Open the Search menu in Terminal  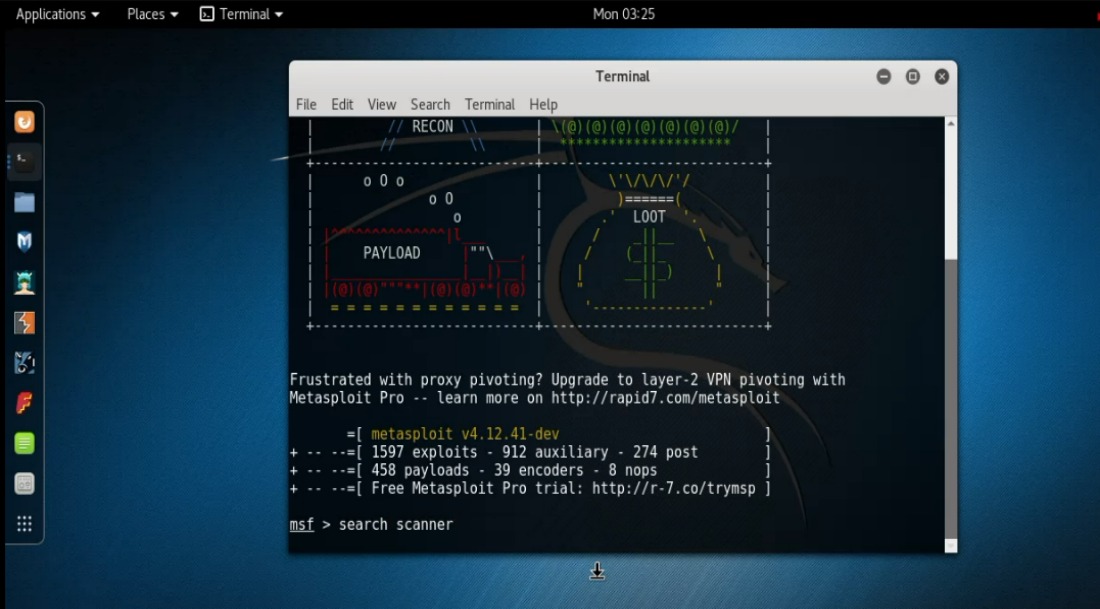pyautogui.click(x=430, y=105)
